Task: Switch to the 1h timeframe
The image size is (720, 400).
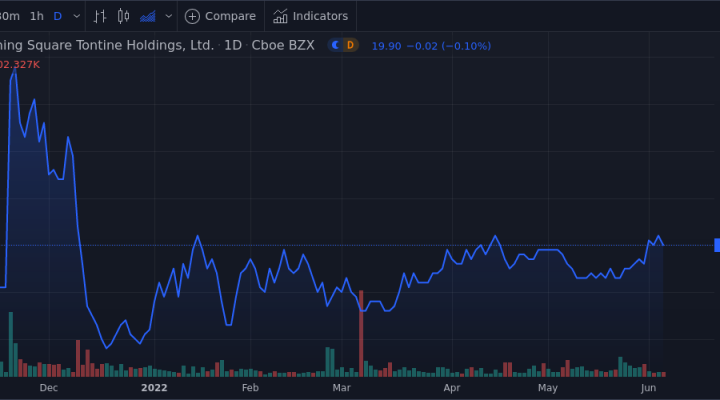Action: click(37, 16)
